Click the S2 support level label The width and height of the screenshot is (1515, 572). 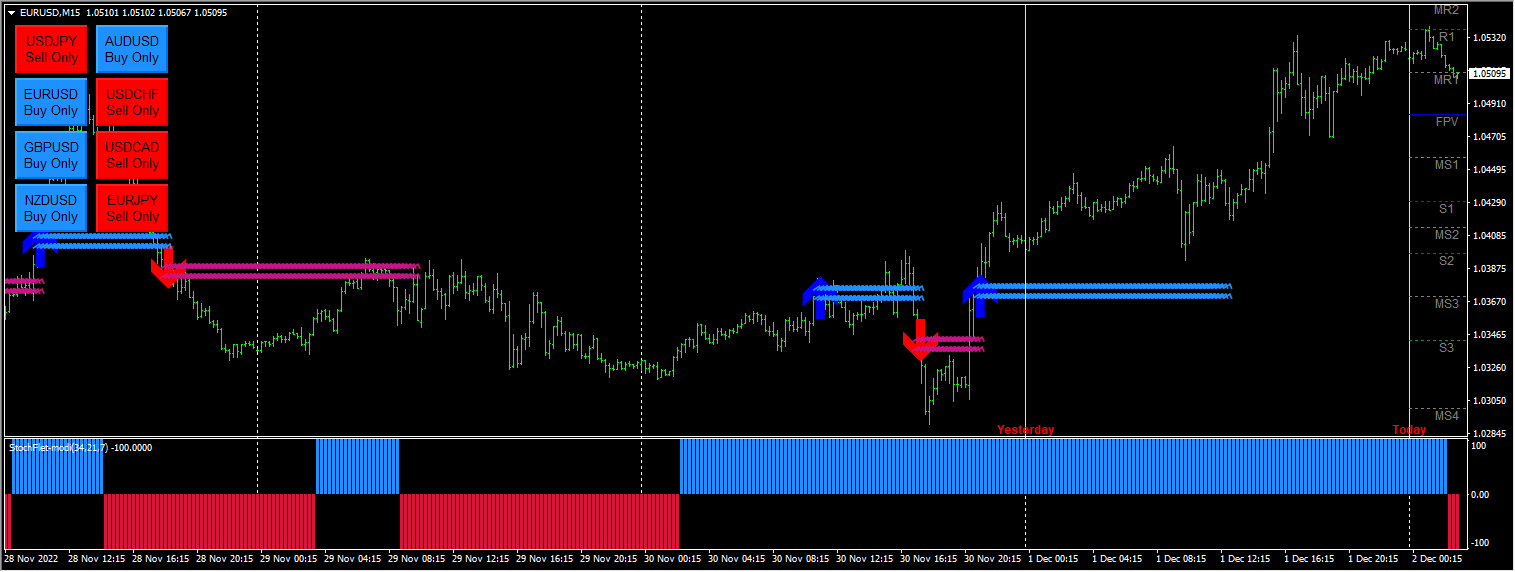(x=1447, y=260)
